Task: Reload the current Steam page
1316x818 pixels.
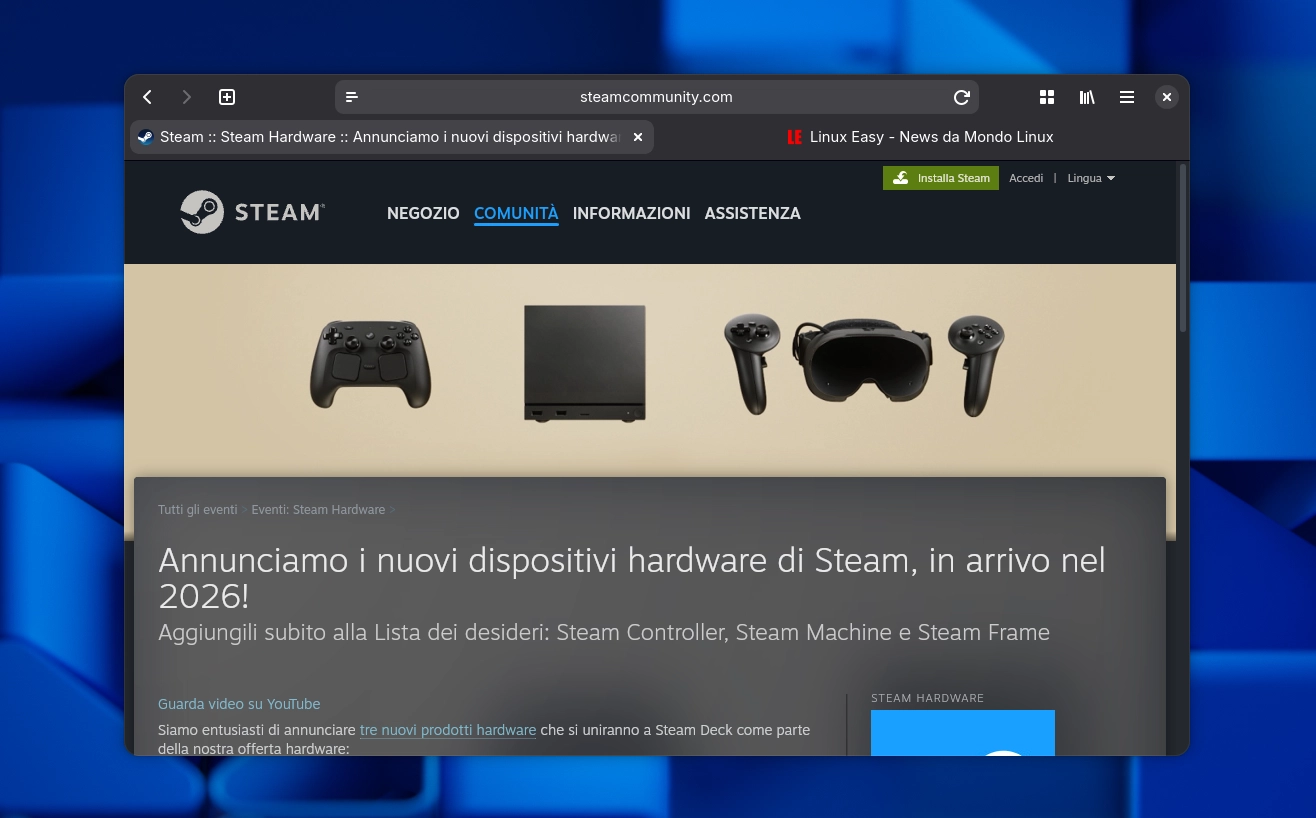Action: coord(961,97)
